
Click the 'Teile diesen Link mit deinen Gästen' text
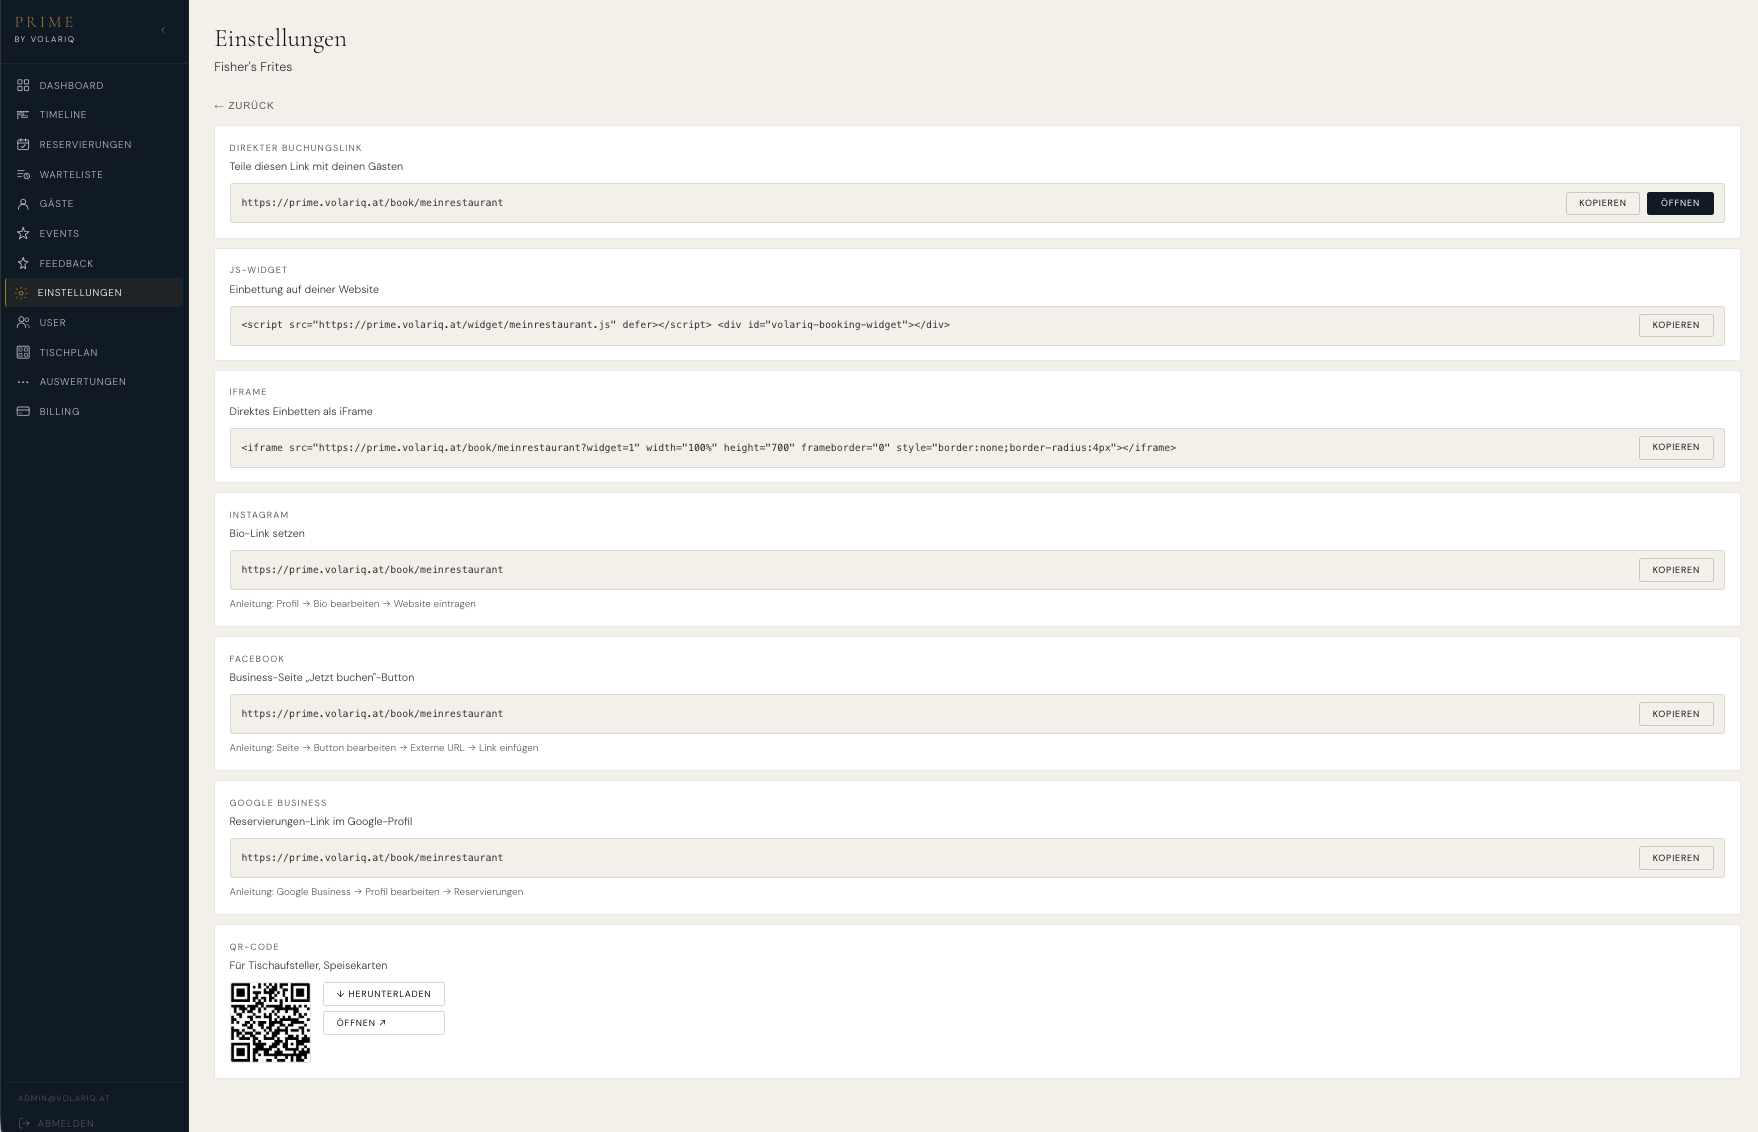pyautogui.click(x=316, y=167)
